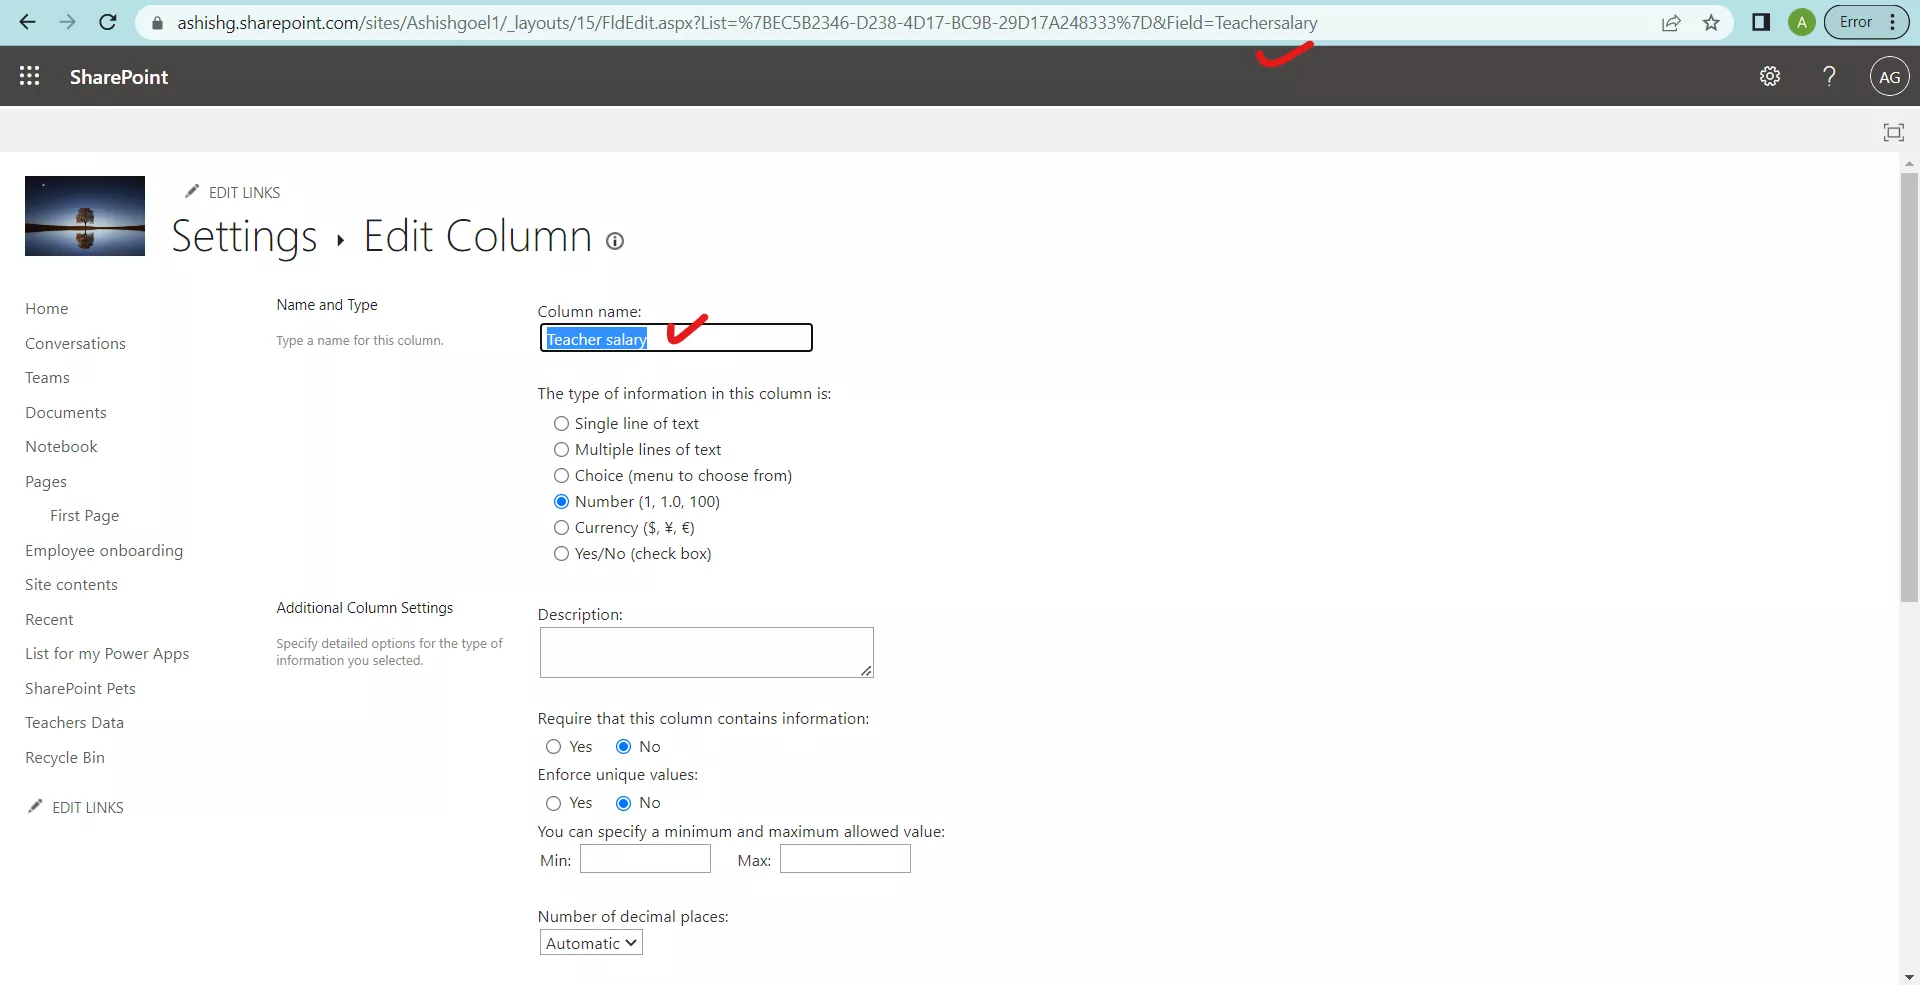
Task: Open the AG account avatar menu
Action: click(x=1890, y=75)
